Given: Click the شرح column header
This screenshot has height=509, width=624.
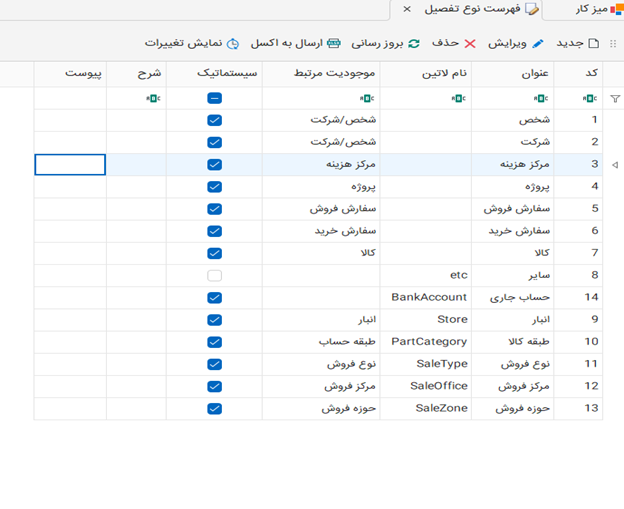Looking at the screenshot, I should pyautogui.click(x=136, y=74).
